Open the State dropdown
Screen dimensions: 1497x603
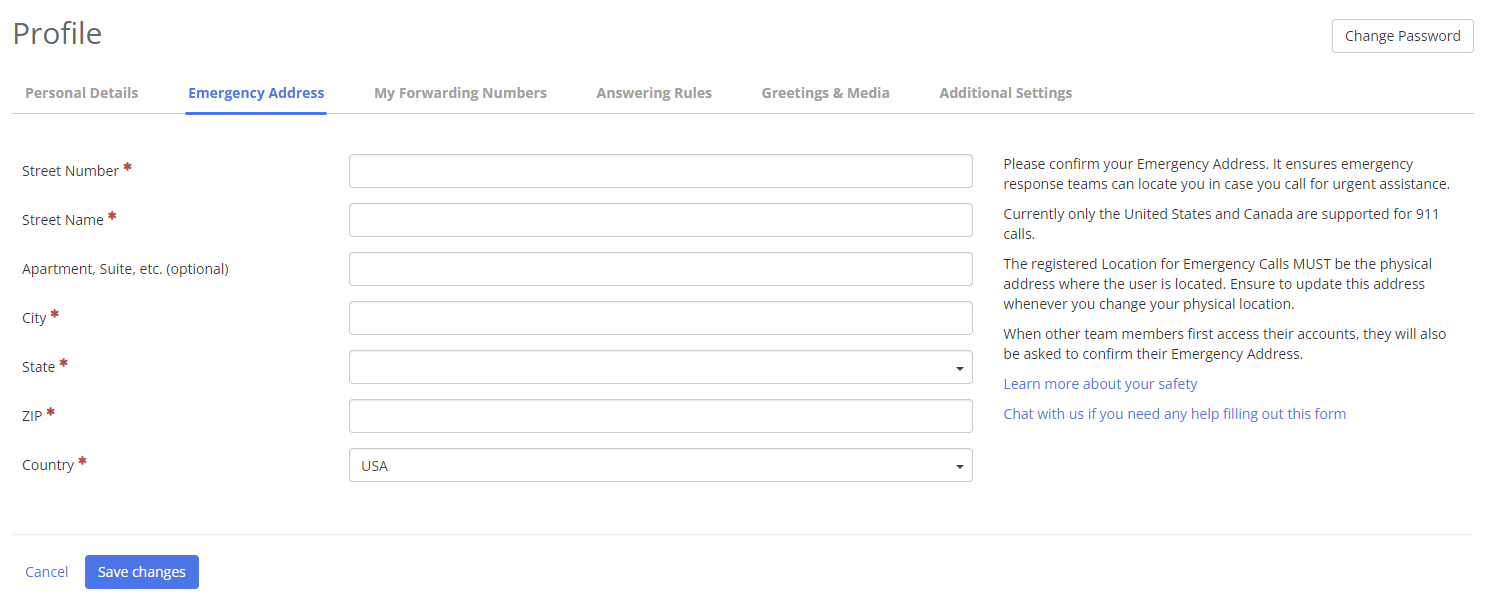660,367
